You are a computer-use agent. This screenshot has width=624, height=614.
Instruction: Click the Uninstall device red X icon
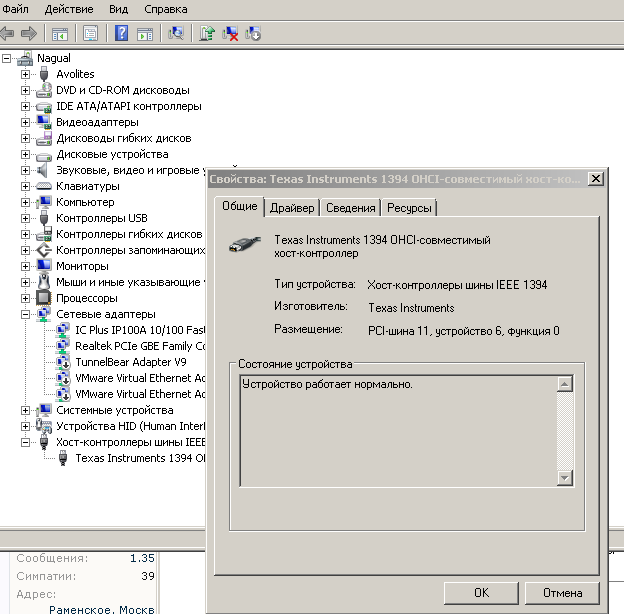tap(230, 34)
